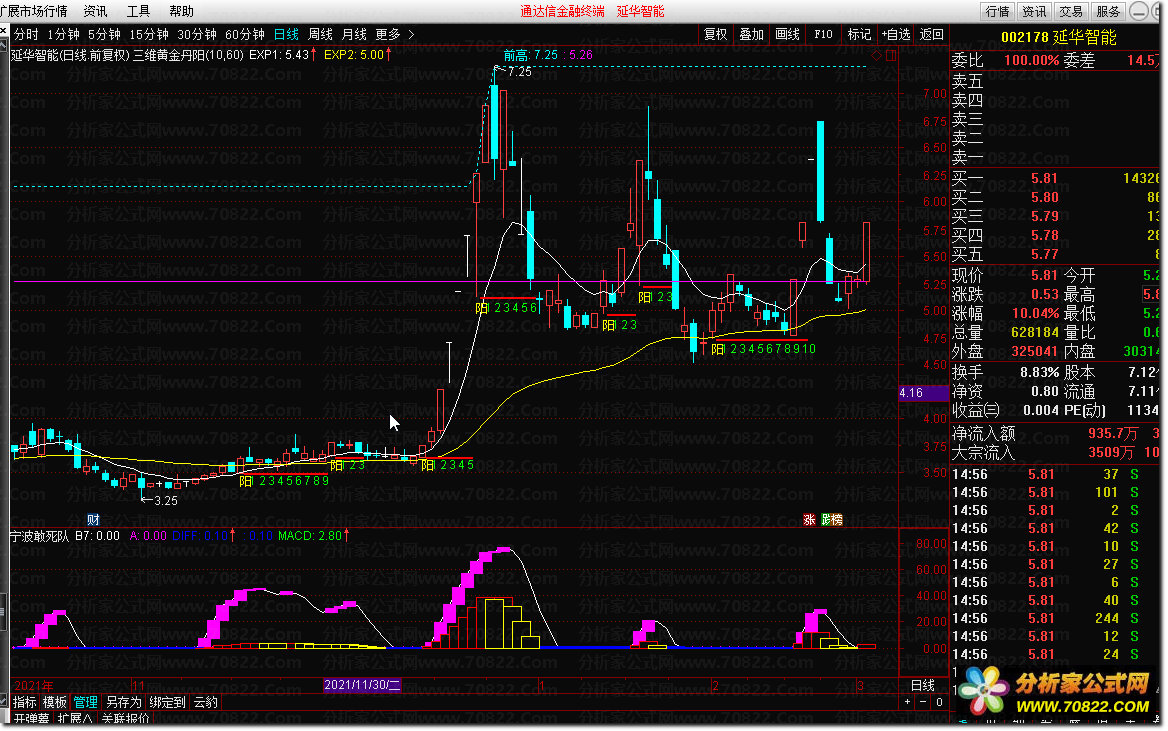The image size is (1168, 731).
Task: Open the 更多 timeframe arrow
Action: (x=411, y=34)
